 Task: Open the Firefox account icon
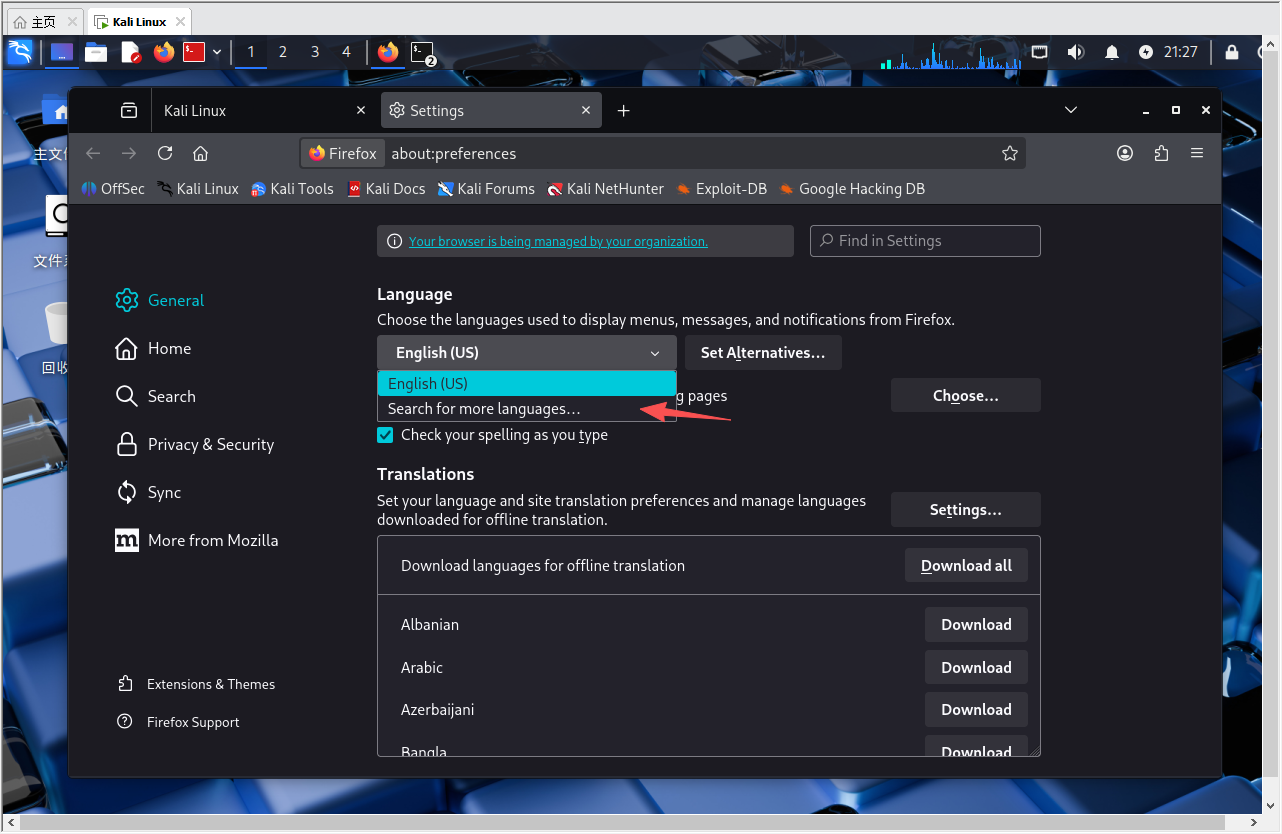(x=1125, y=153)
